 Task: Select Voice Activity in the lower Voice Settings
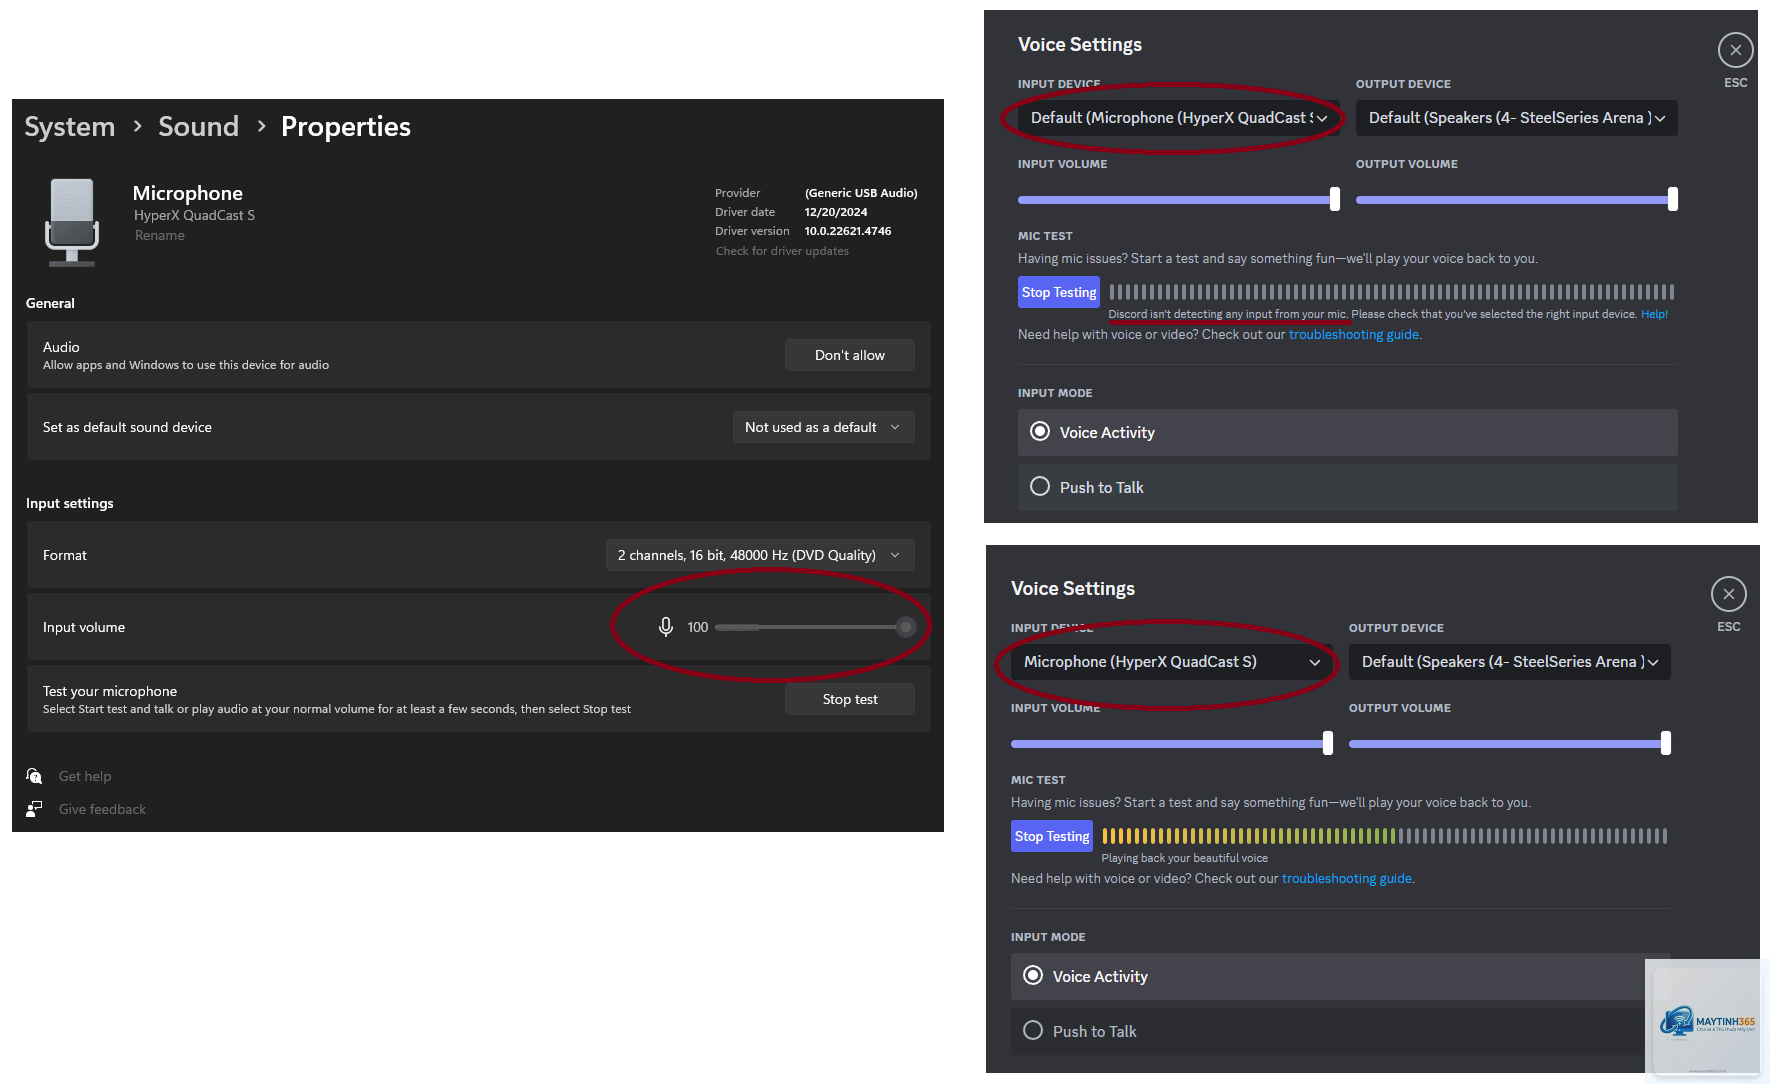[x=1341, y=976]
